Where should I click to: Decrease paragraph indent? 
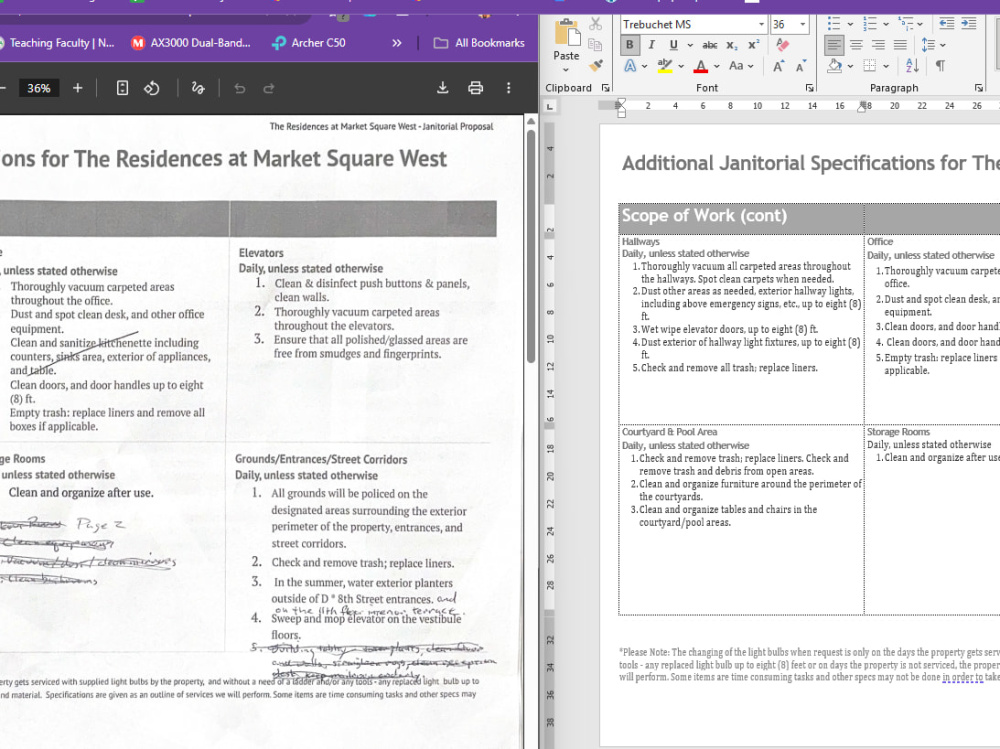[947, 24]
